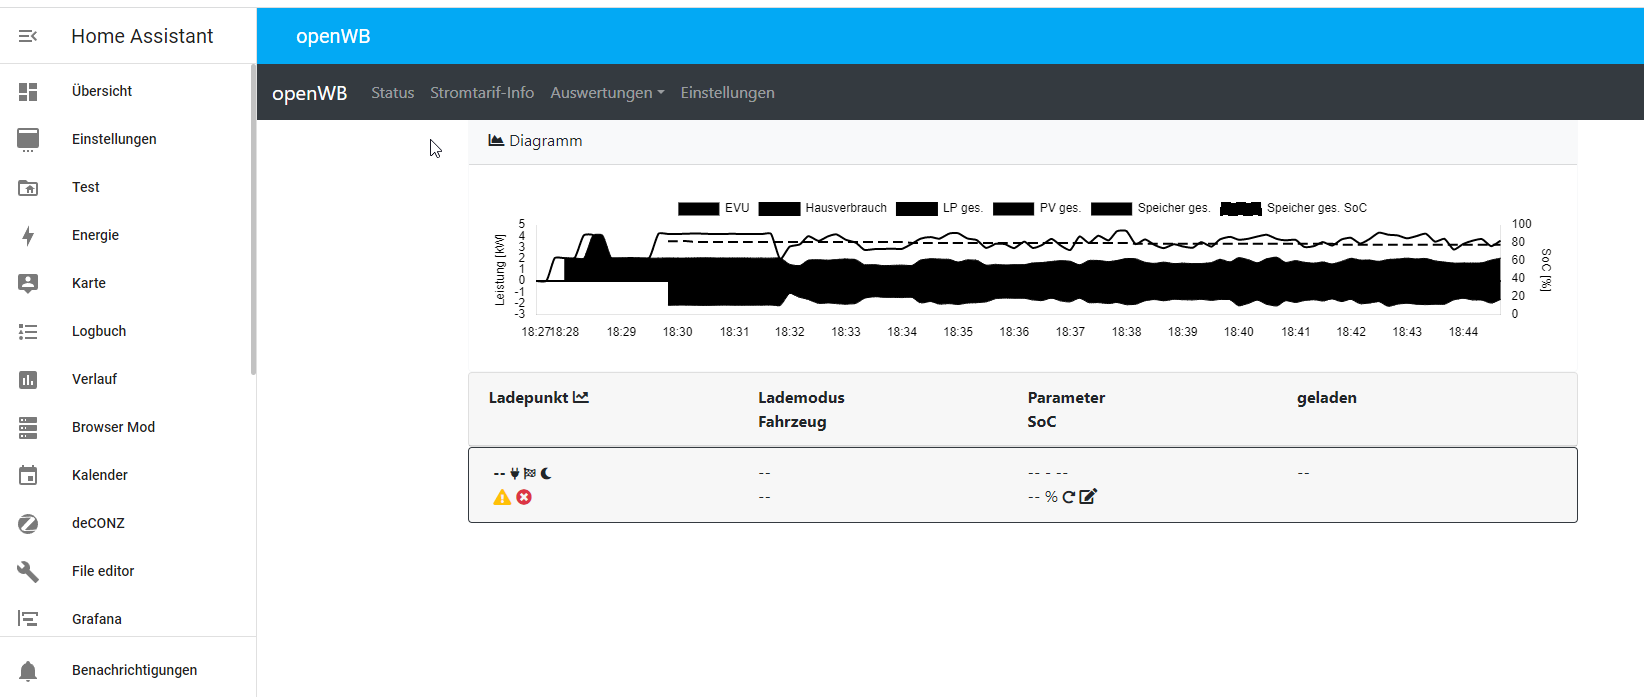Collapse the Home Assistant sidebar menu
The width and height of the screenshot is (1644, 697).
(28, 36)
